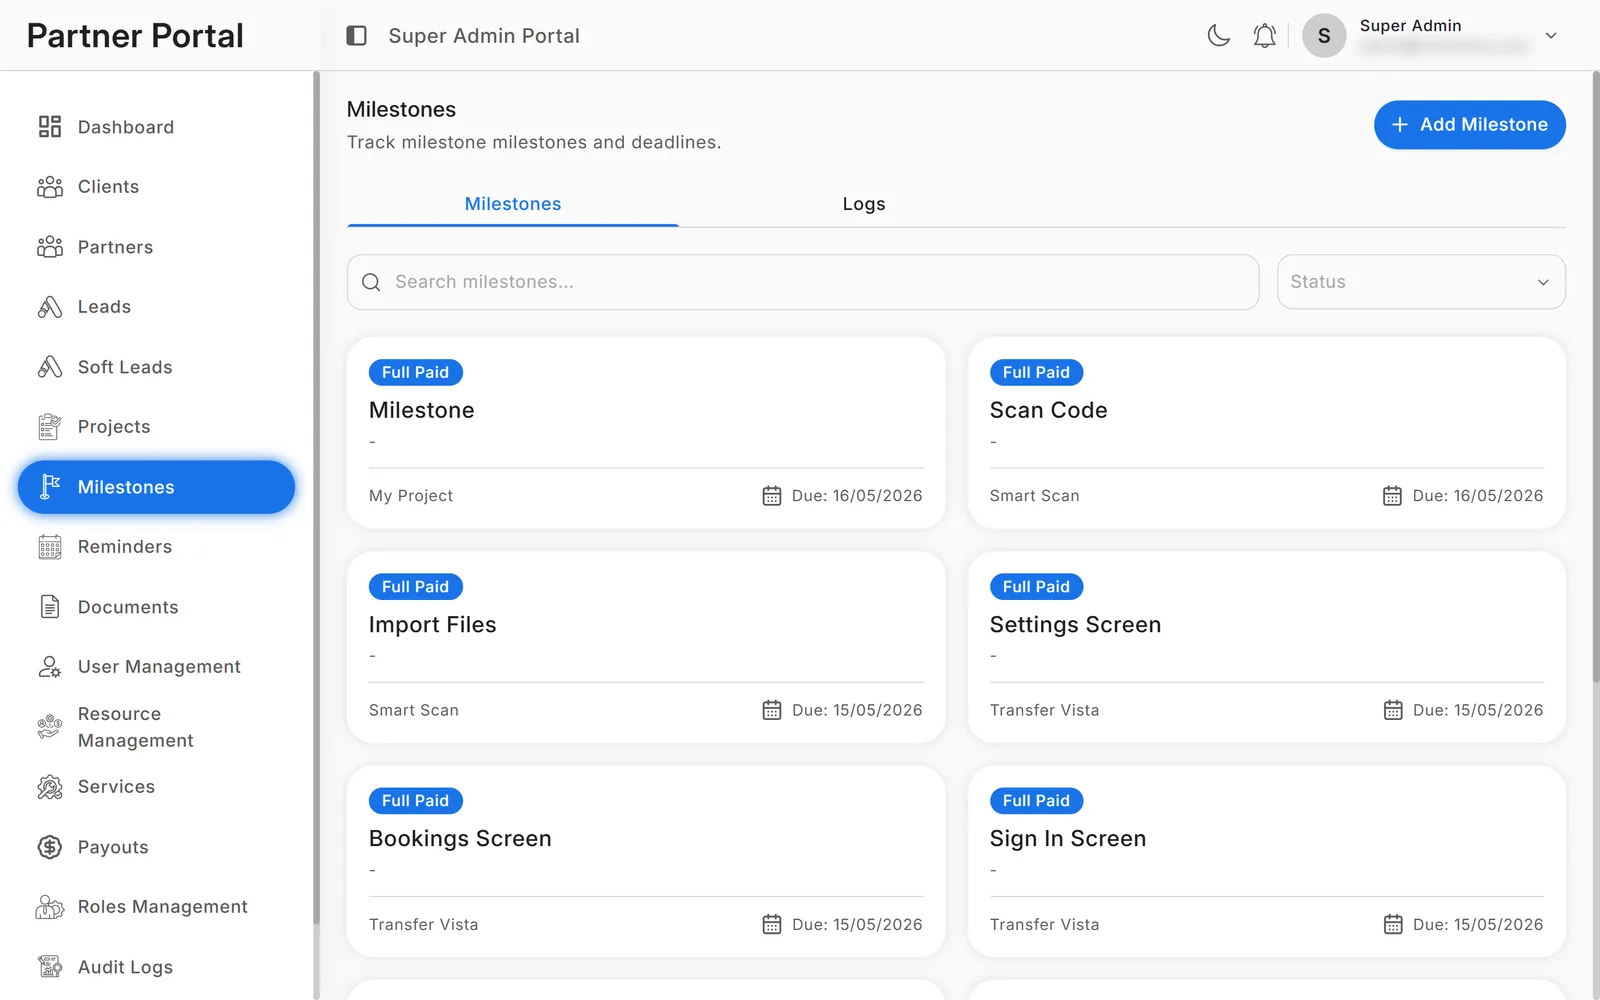Click "My Project" project label
Image resolution: width=1600 pixels, height=1000 pixels.
[x=411, y=496]
